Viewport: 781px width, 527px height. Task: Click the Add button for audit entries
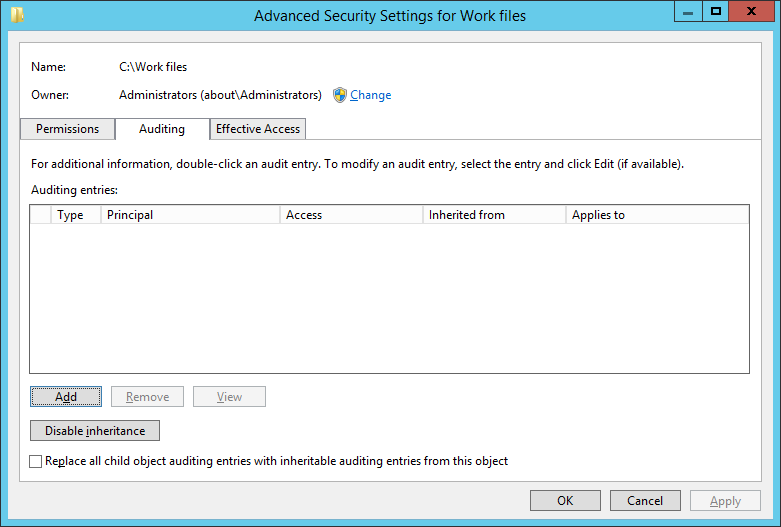(x=66, y=396)
